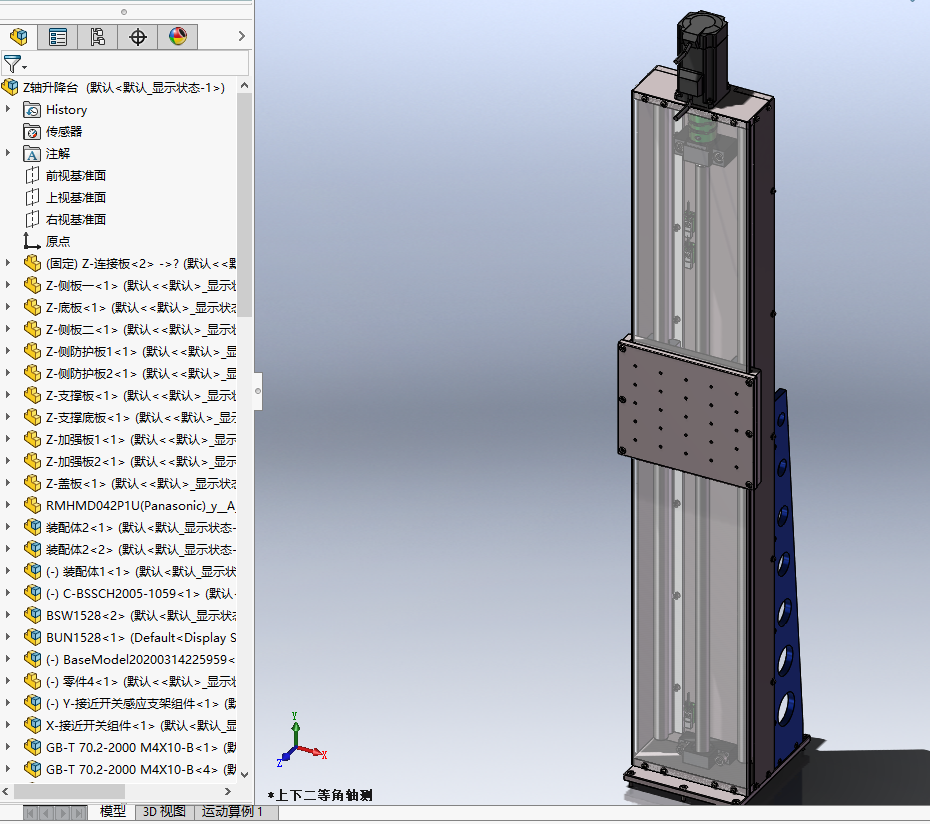Select the (-) 零件4<1> part icon
Screen dimensions: 930x824
coord(32,680)
